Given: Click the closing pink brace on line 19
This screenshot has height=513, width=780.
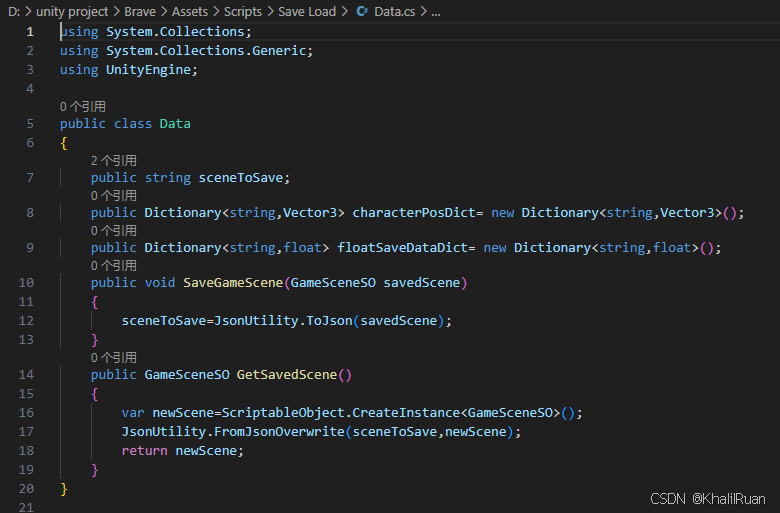Looking at the screenshot, I should [95, 470].
